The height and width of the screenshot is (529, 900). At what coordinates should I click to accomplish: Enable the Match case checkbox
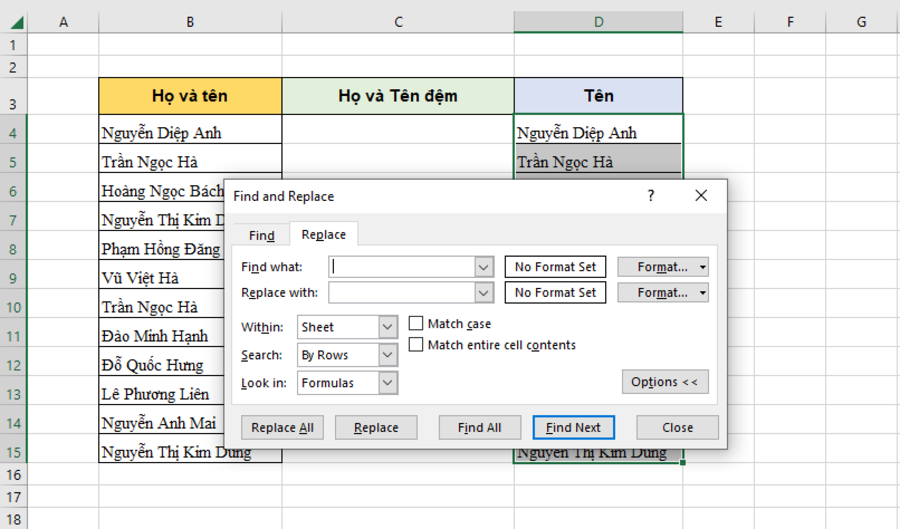click(416, 324)
